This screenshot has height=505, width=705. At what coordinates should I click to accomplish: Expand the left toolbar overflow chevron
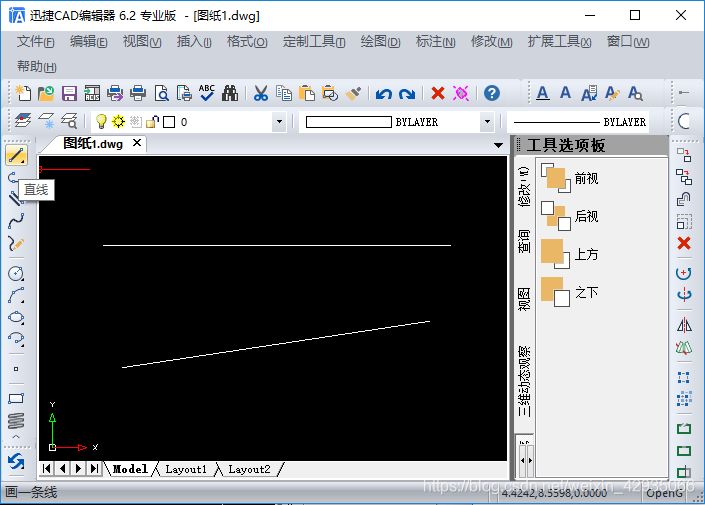[x=16, y=437]
